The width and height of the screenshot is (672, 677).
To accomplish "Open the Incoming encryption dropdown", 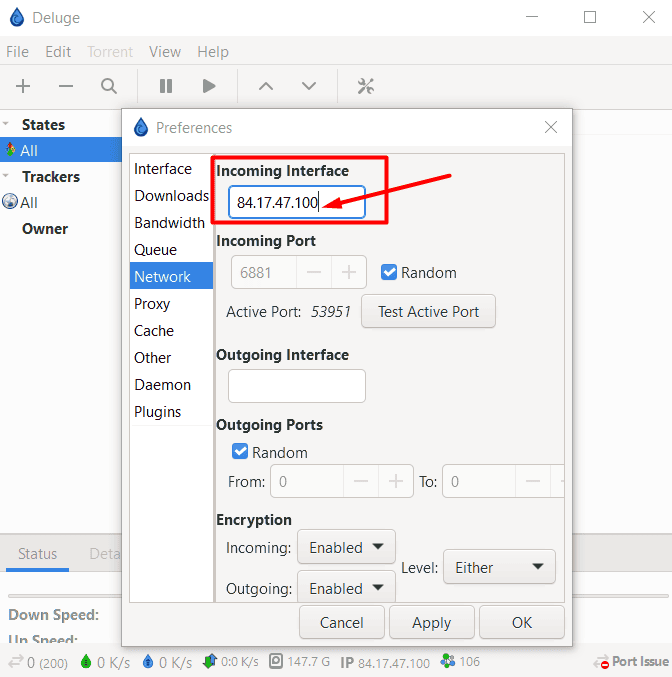I will 346,547.
